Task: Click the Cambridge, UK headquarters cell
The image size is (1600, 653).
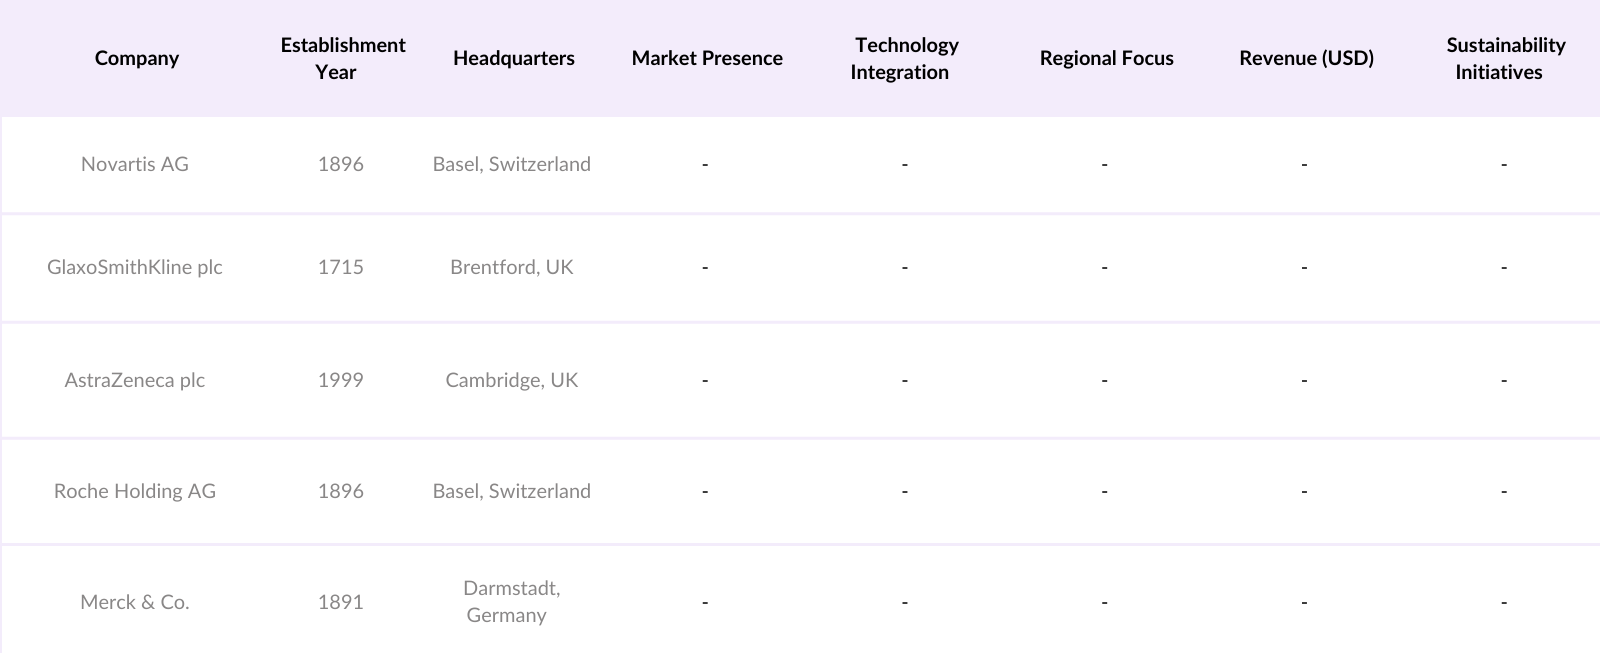Action: [x=511, y=380]
